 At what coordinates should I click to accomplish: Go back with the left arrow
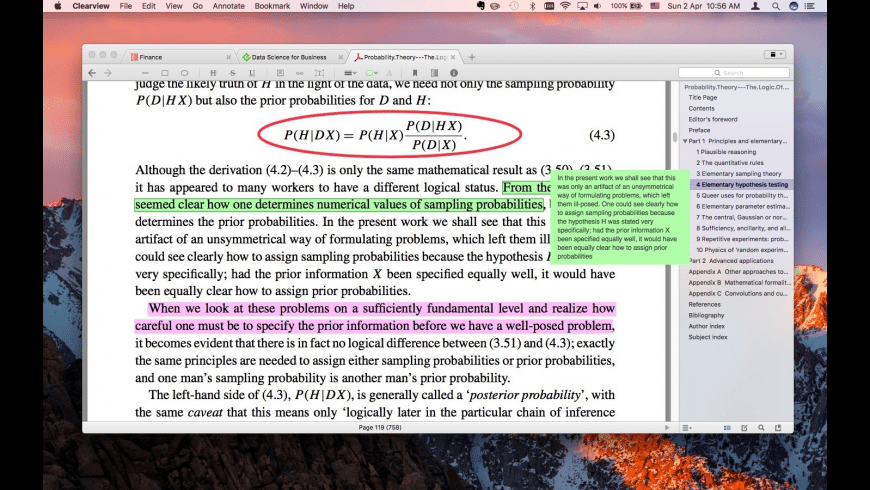92,73
